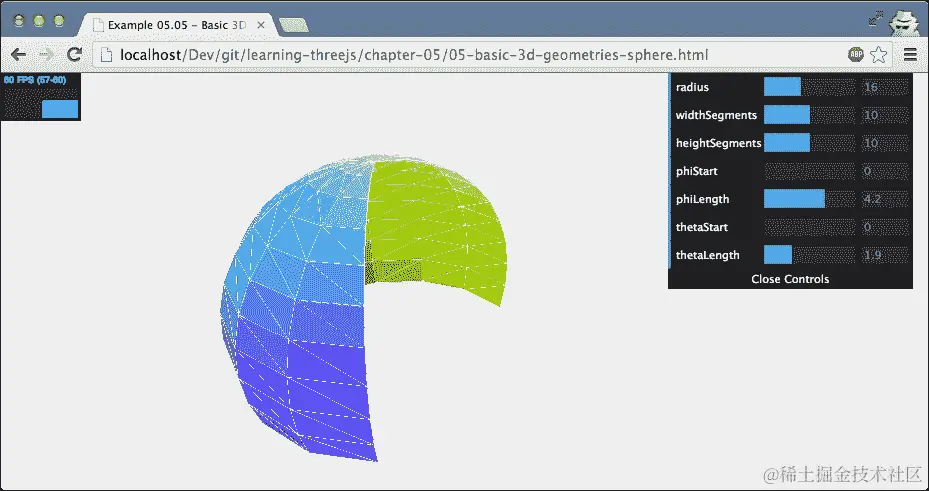Click the incognito spy icon
The image size is (929, 491).
tap(904, 22)
